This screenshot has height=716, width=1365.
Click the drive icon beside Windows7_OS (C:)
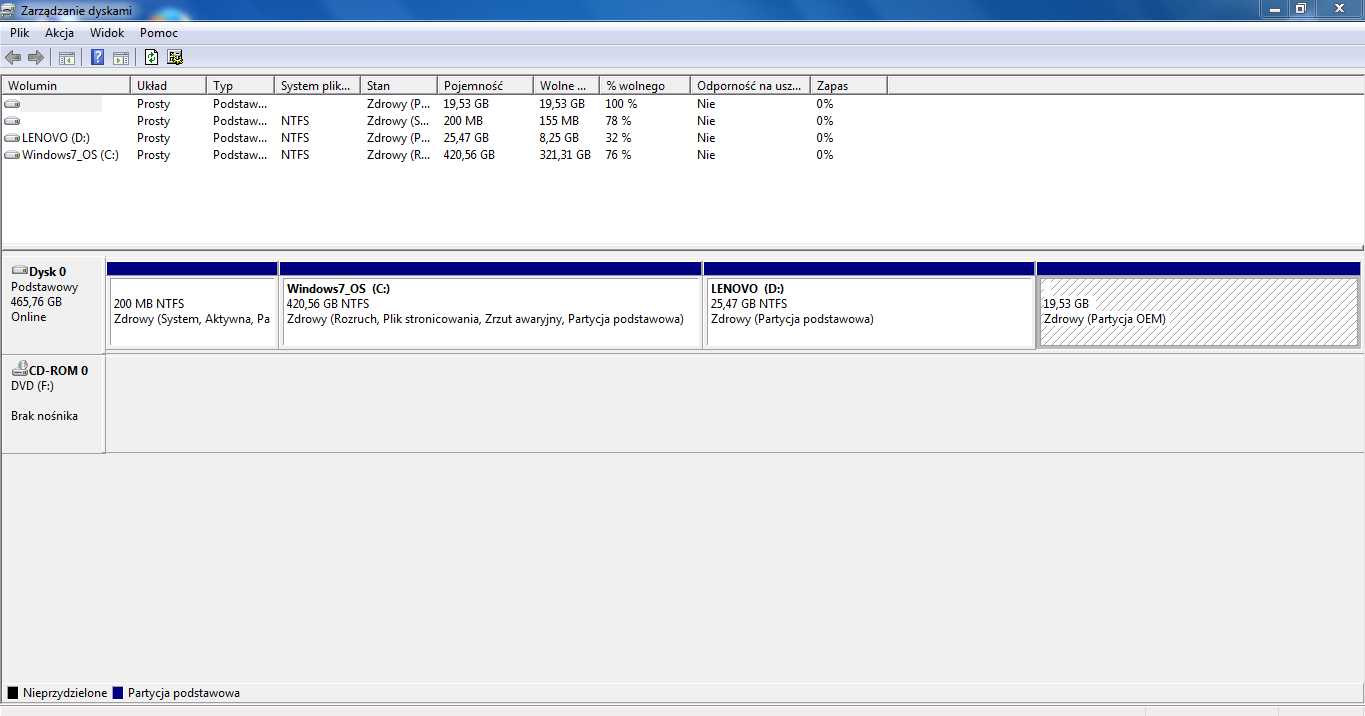point(12,155)
